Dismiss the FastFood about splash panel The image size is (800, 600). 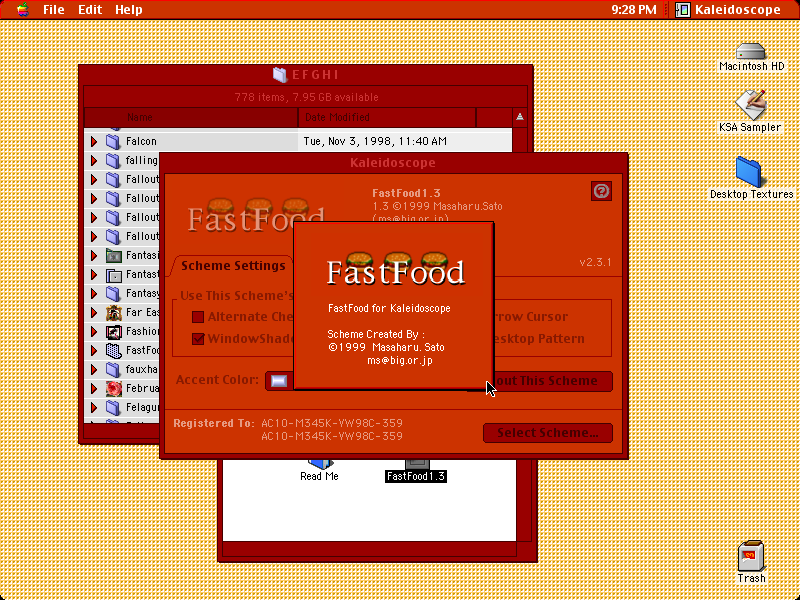tap(393, 306)
